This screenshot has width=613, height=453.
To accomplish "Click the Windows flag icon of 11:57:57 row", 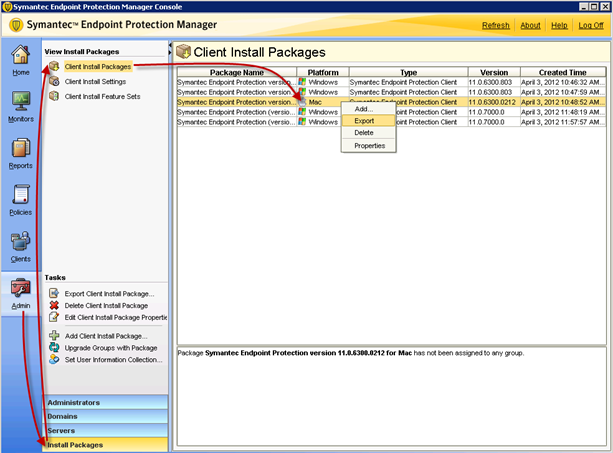I will 302,122.
